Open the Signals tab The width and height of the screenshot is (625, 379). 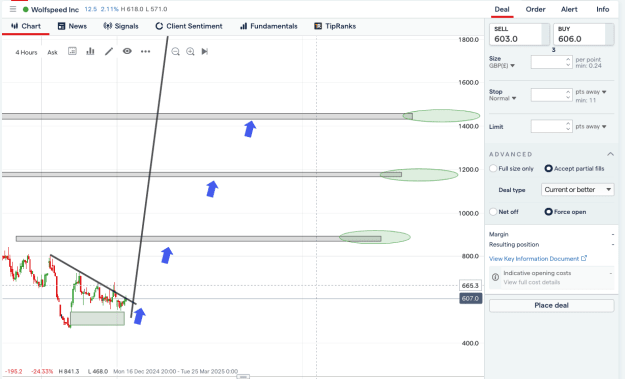coord(121,26)
